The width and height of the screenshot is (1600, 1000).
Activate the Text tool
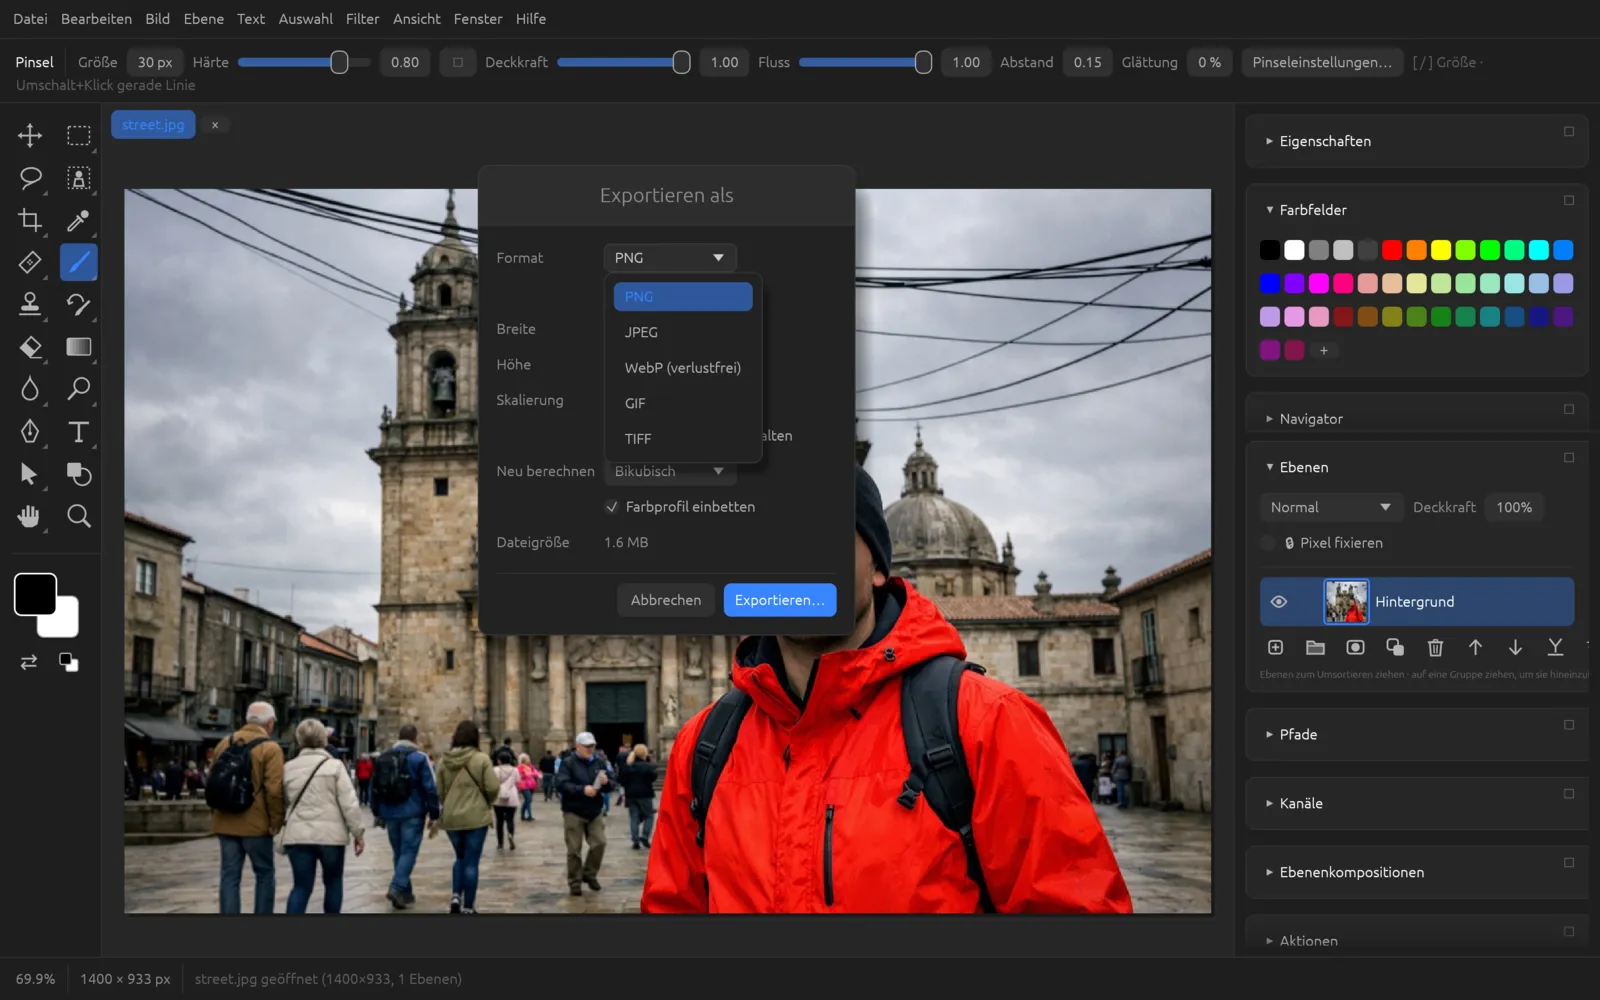pos(79,431)
